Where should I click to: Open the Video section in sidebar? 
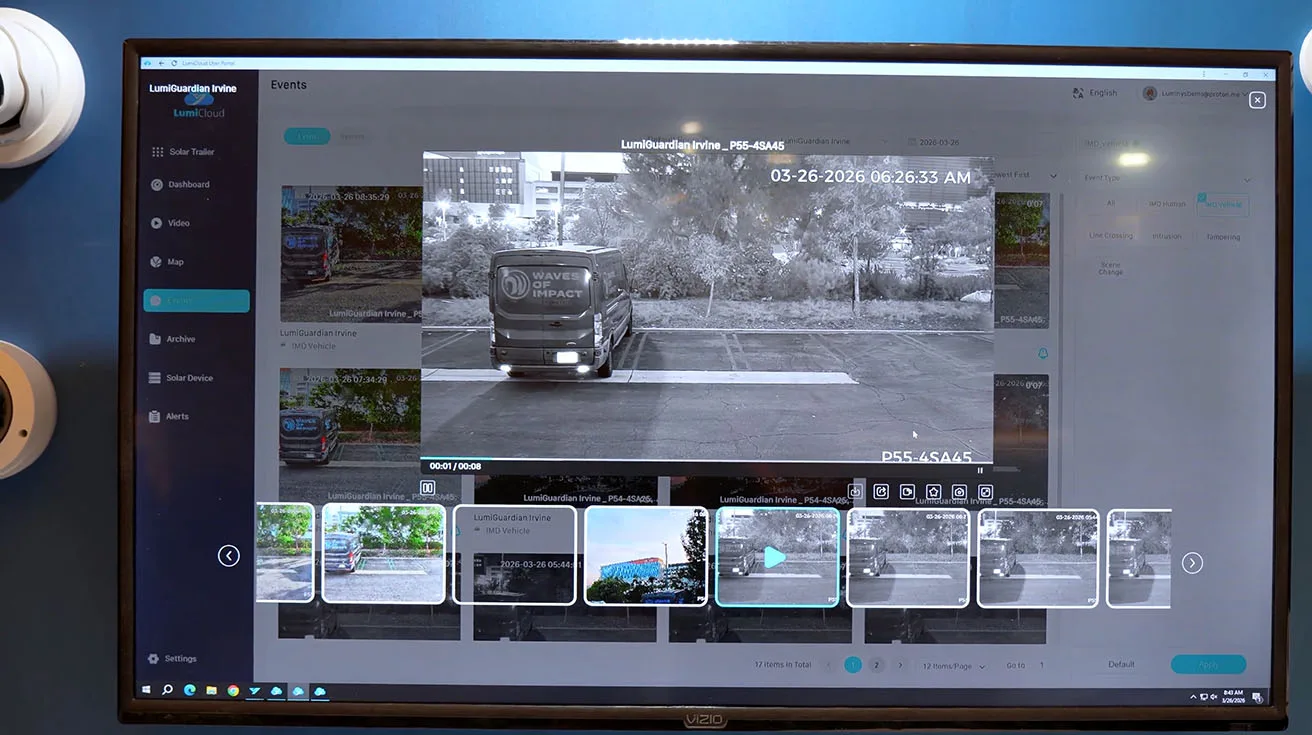coord(178,223)
